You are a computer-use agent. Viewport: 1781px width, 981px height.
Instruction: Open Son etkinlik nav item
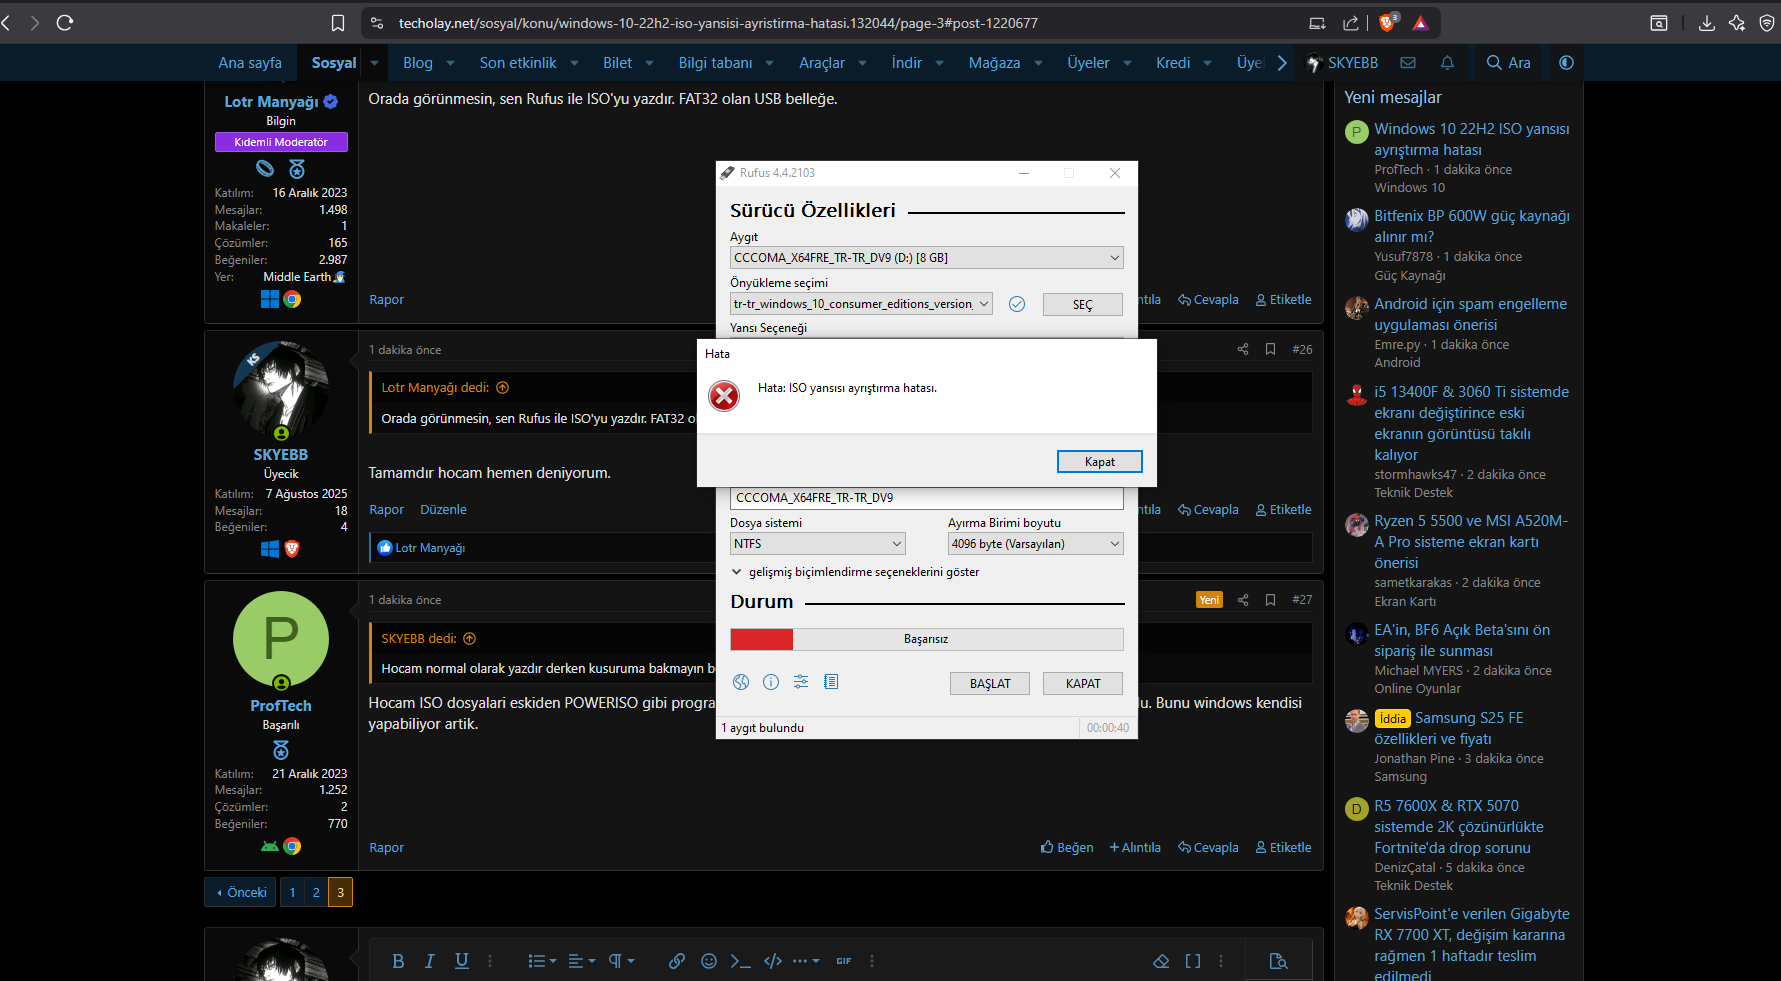[x=518, y=62]
